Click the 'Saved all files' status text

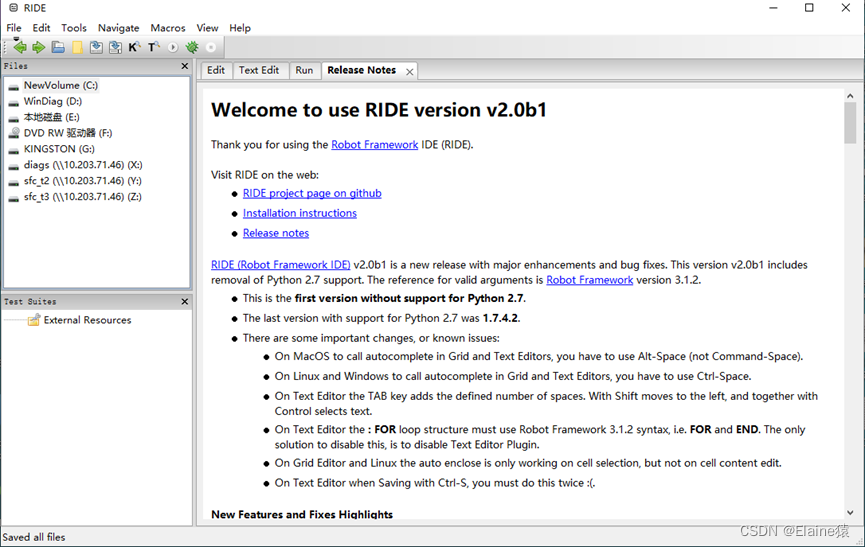tap(34, 537)
